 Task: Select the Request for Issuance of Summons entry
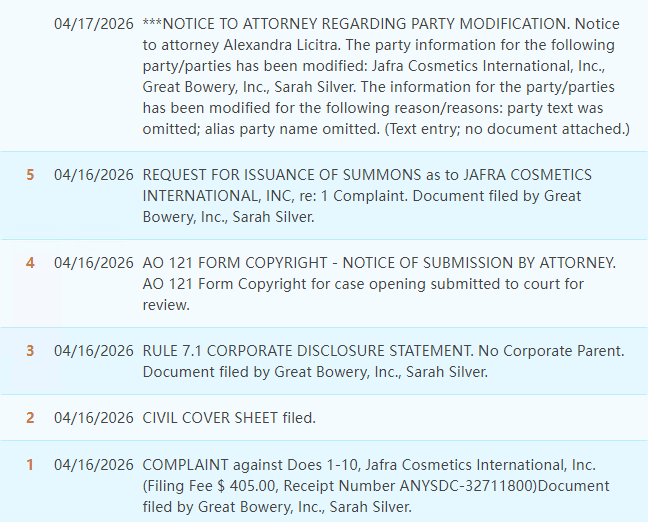tap(367, 196)
